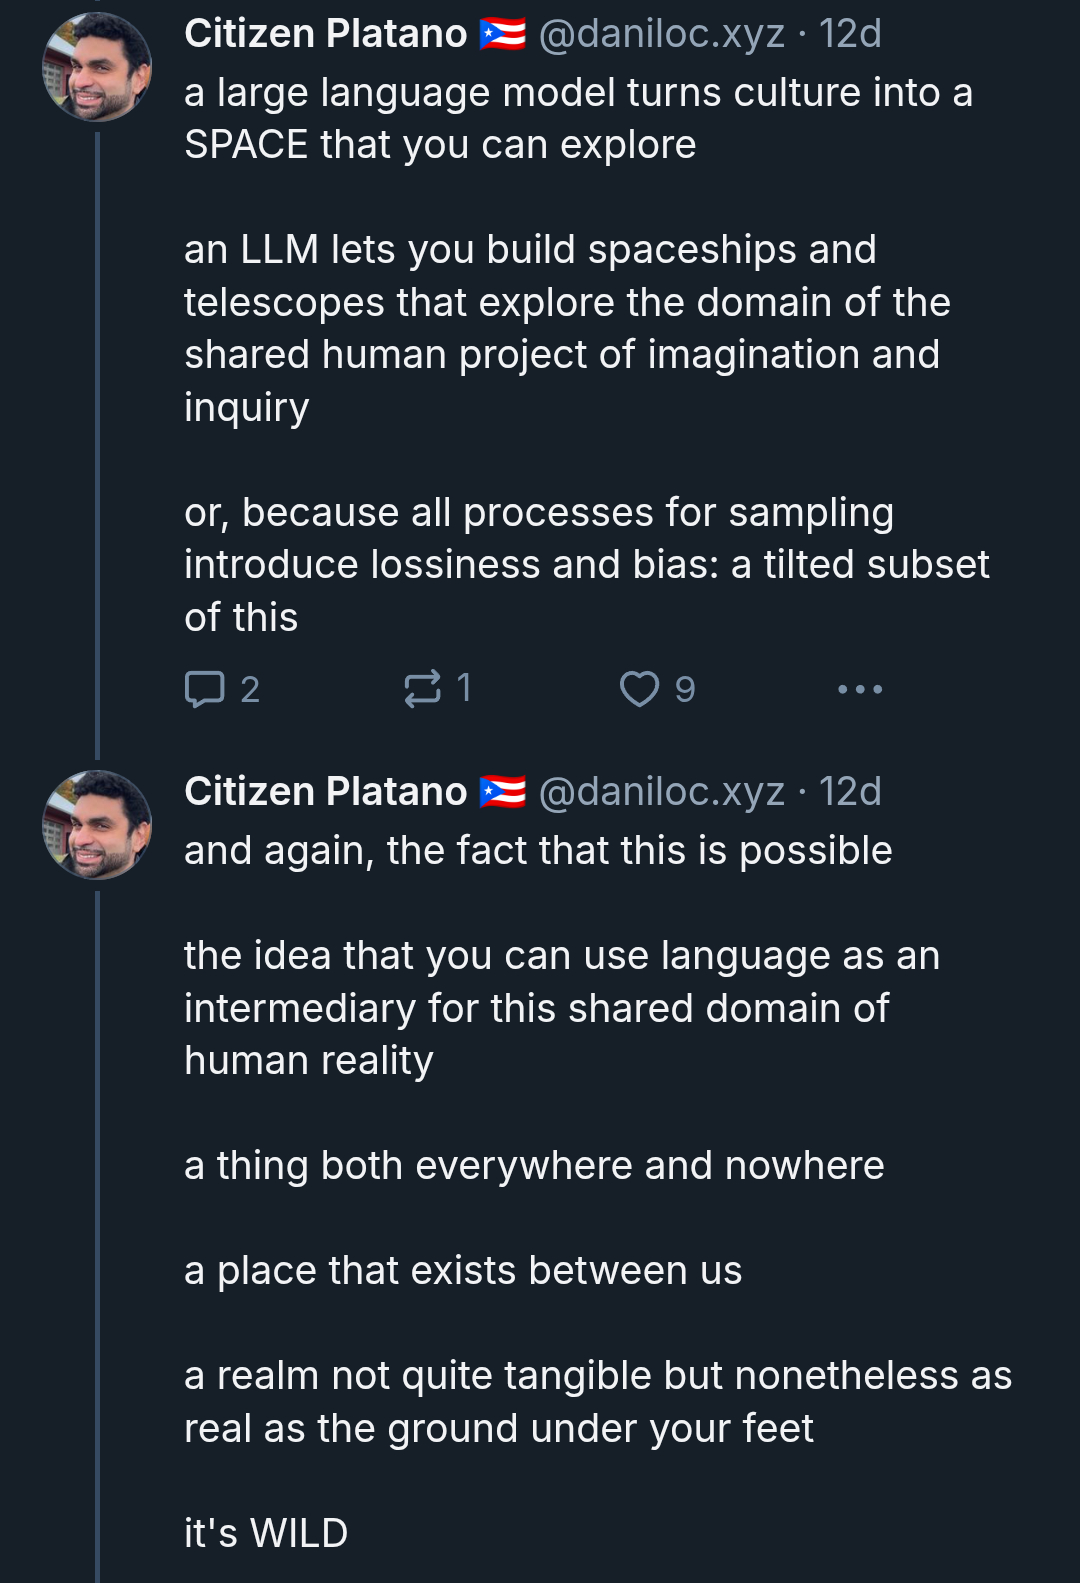This screenshot has width=1080, height=1583.
Task: Click the like count "9"
Action: point(685,690)
